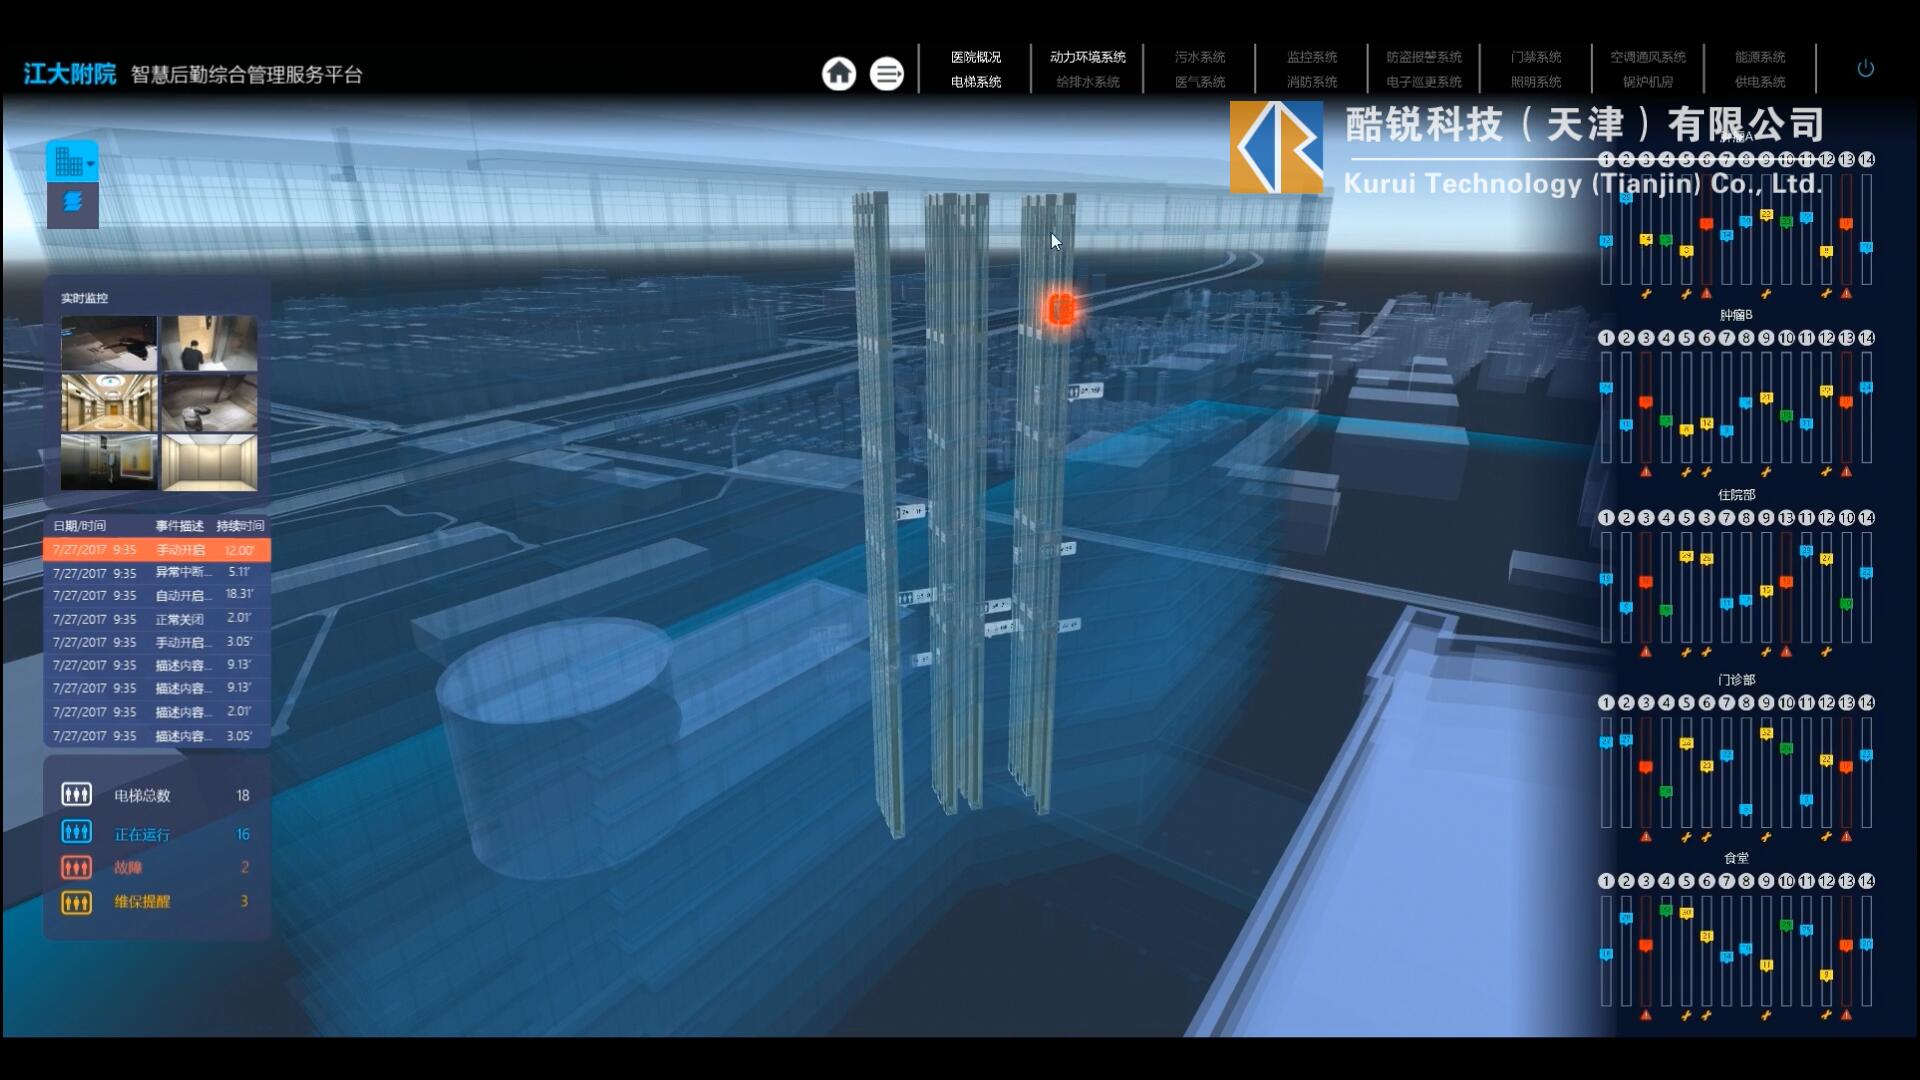
Task: Click the 维保提醒 yellow elevator icon
Action: coord(76,902)
